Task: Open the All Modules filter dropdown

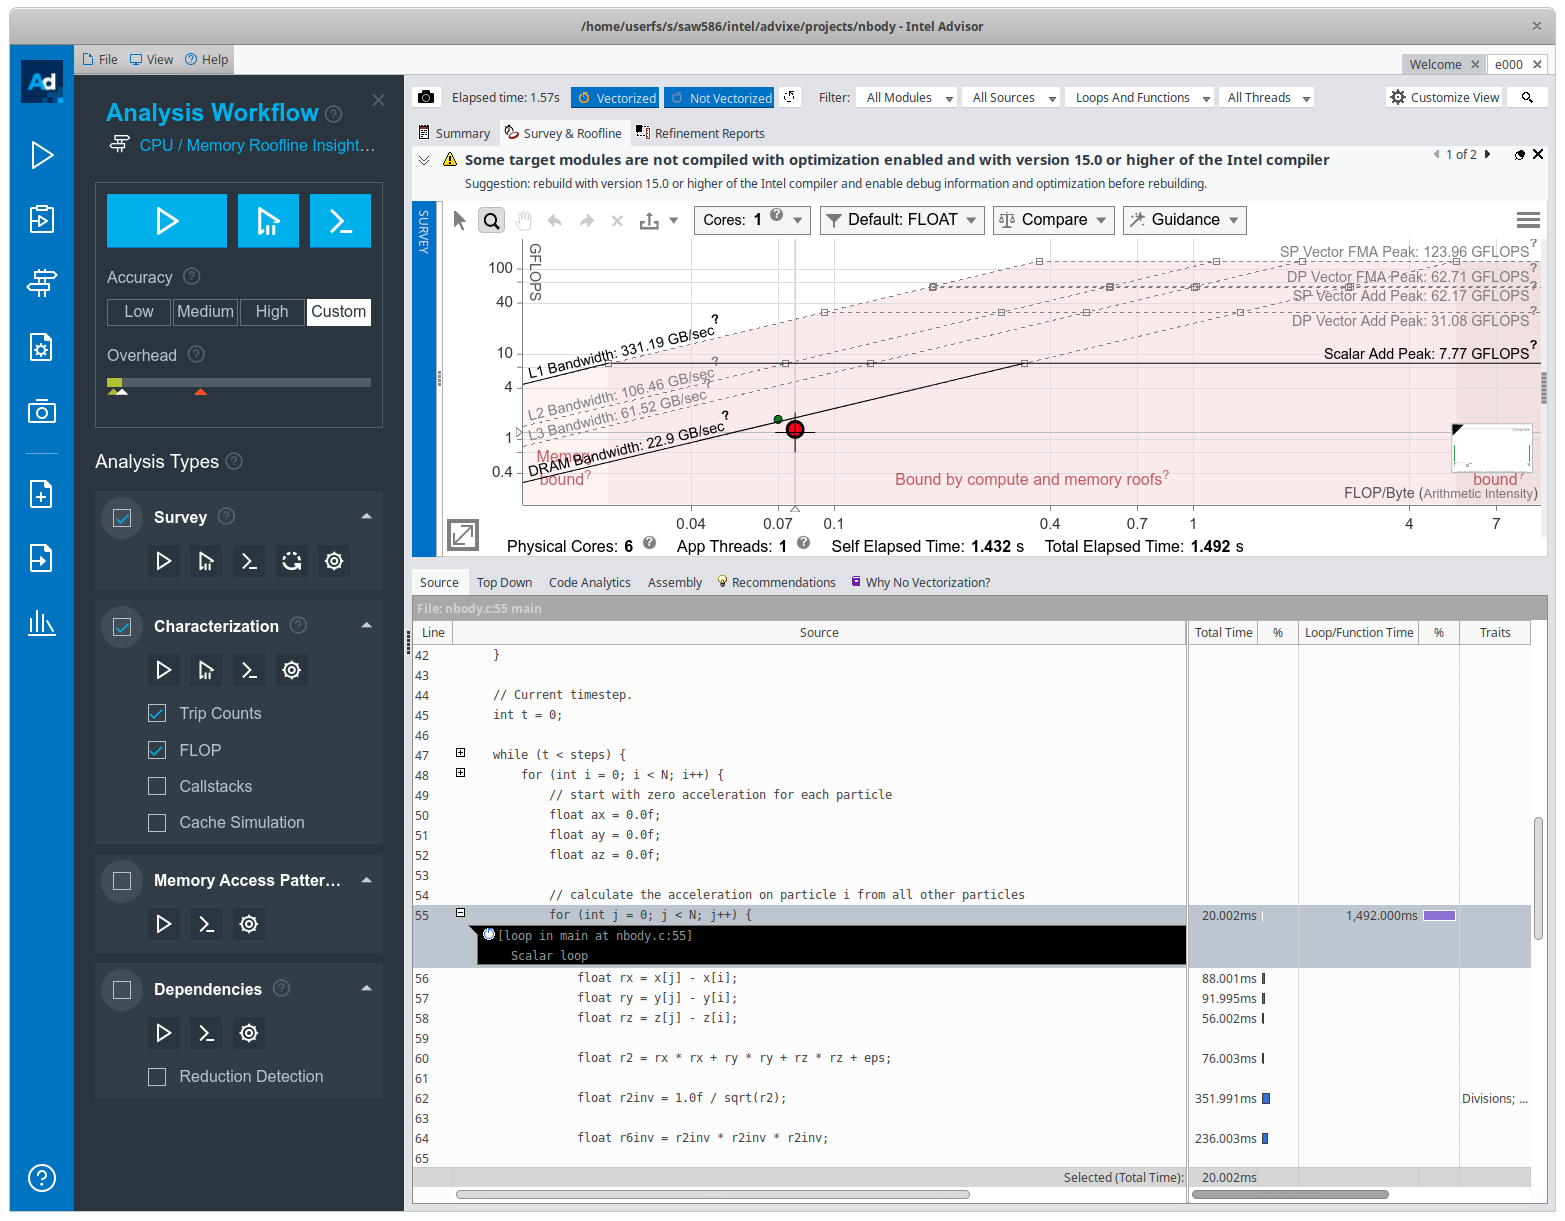Action: pyautogui.click(x=909, y=98)
